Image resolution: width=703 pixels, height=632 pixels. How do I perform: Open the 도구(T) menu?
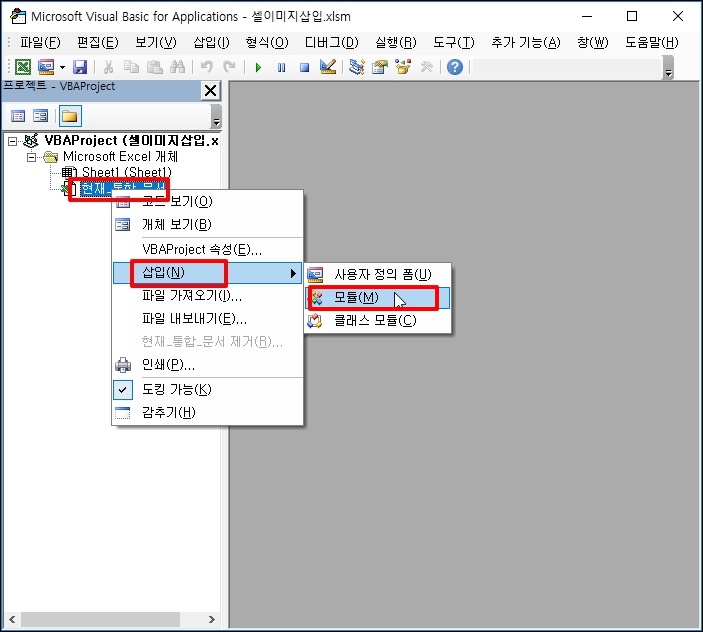(x=454, y=43)
